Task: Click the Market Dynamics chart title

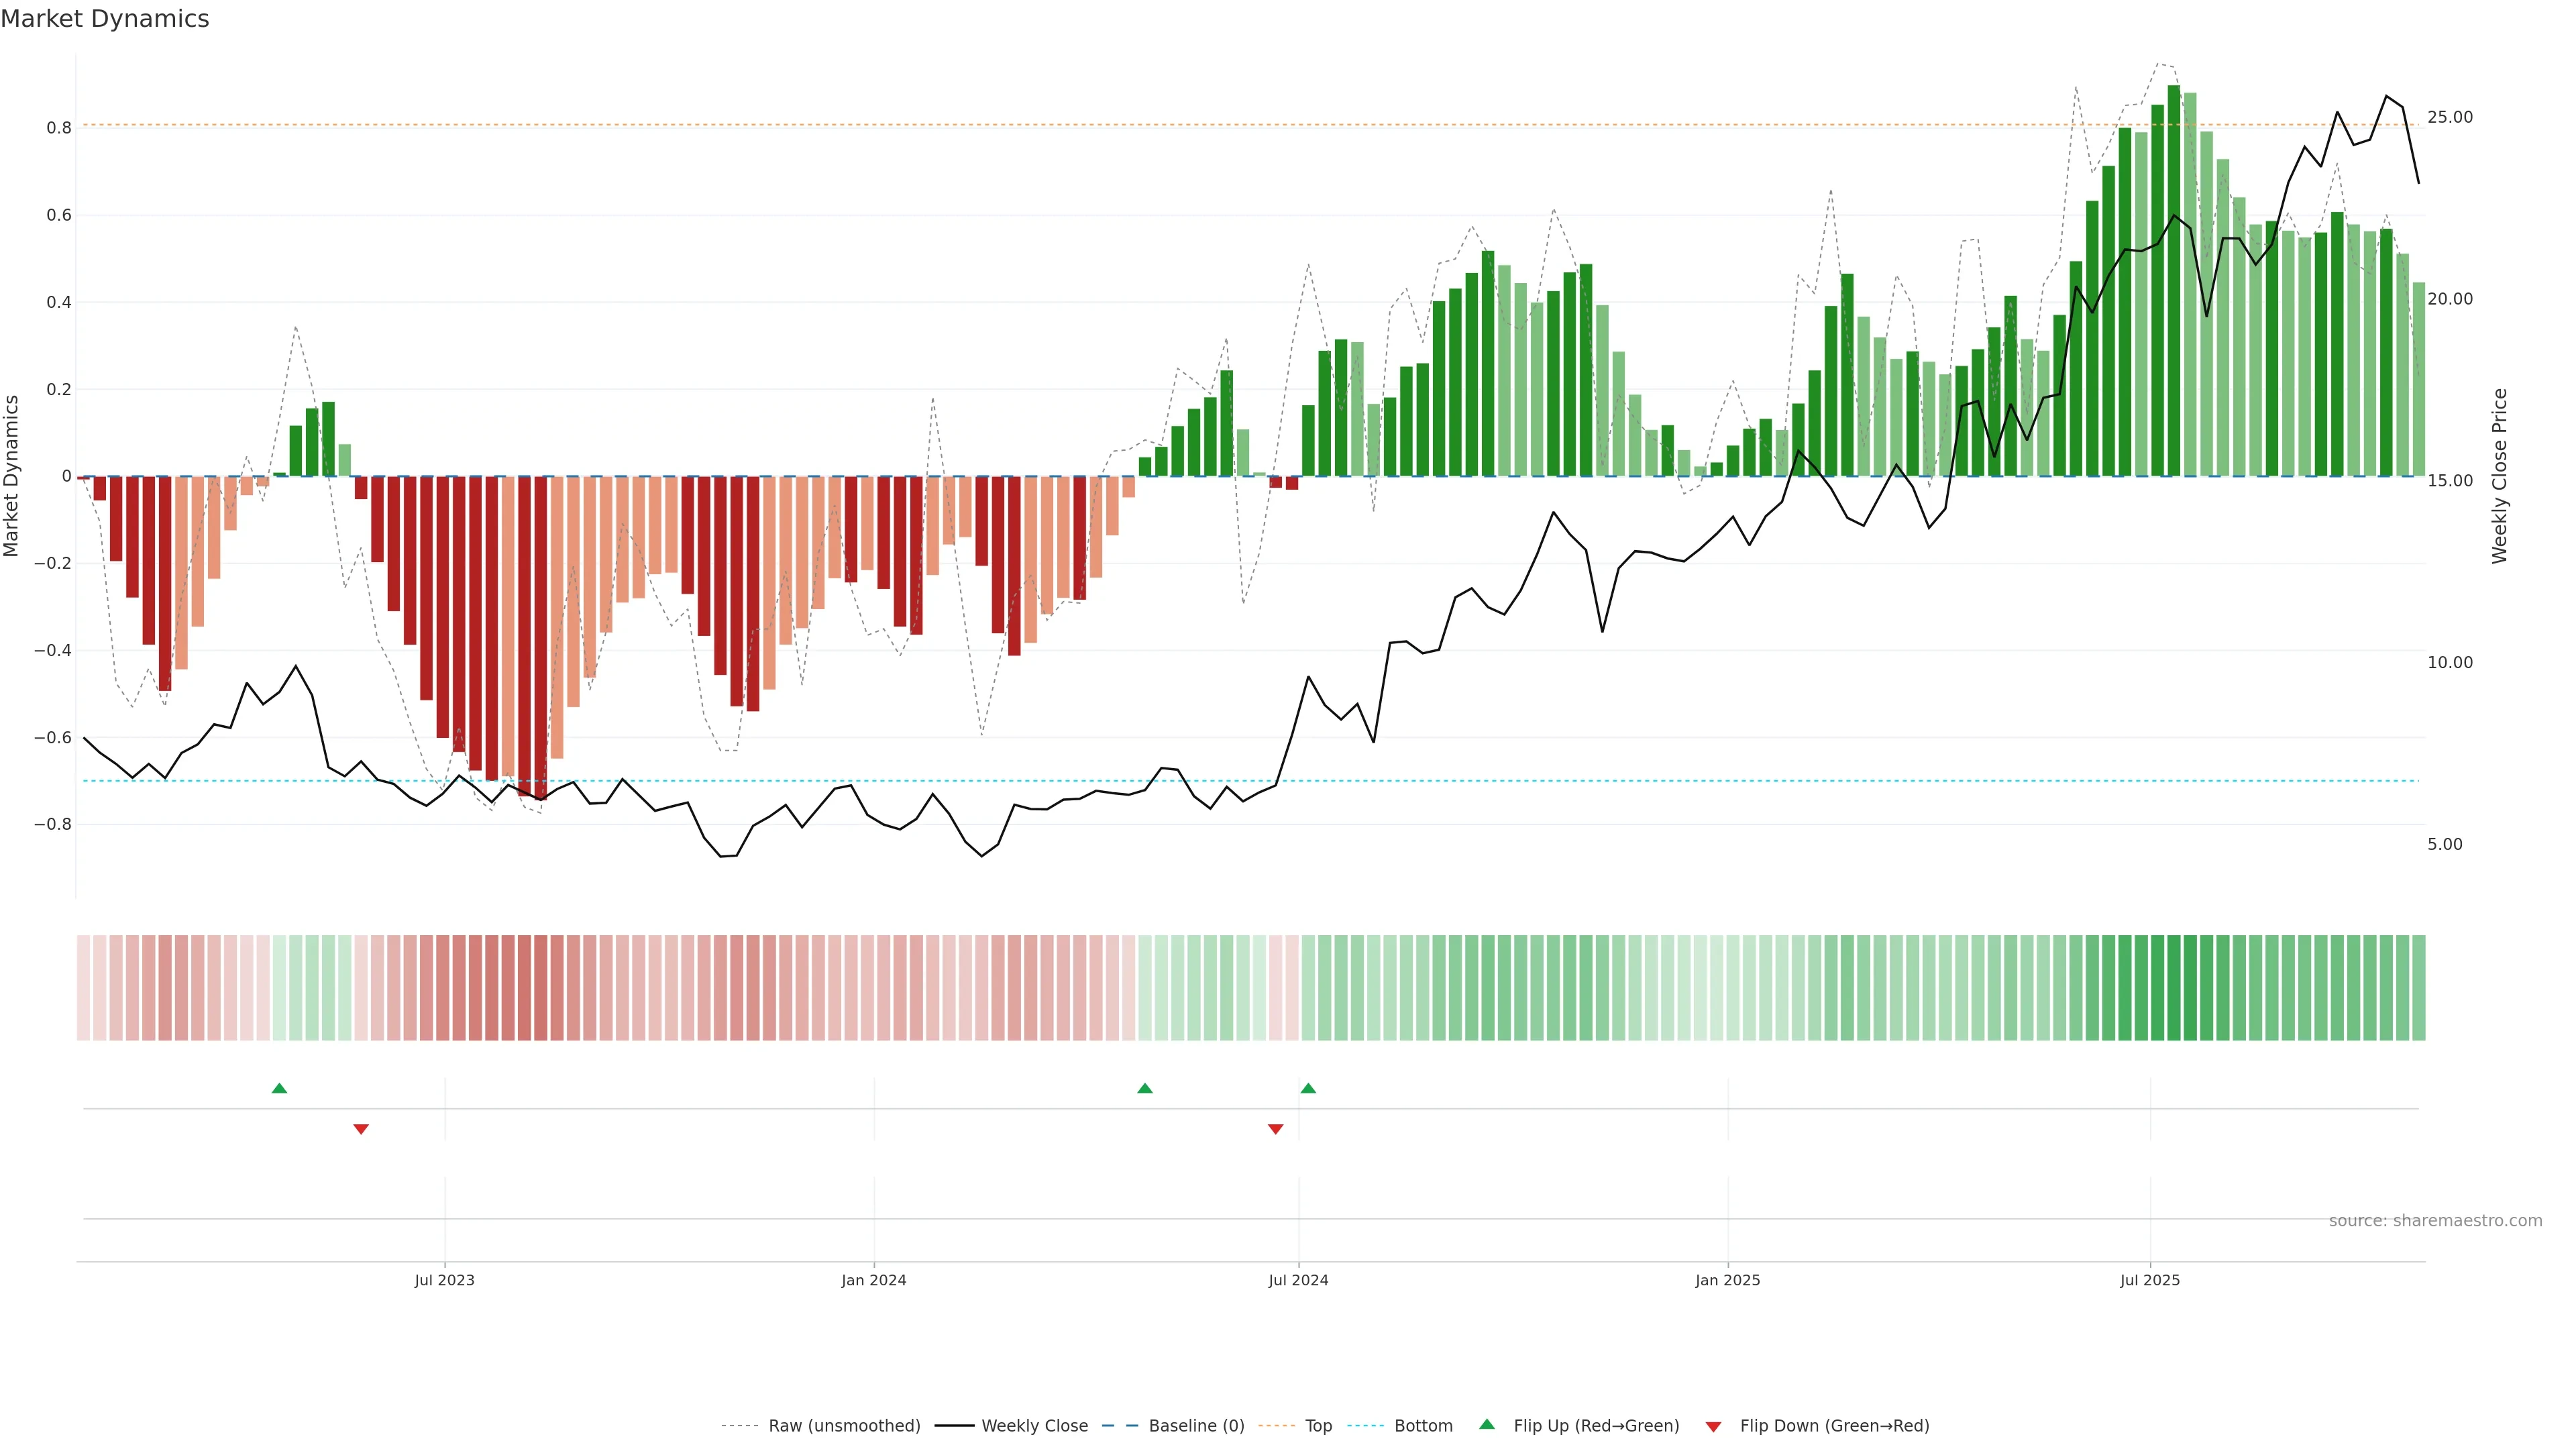Action: tap(105, 19)
